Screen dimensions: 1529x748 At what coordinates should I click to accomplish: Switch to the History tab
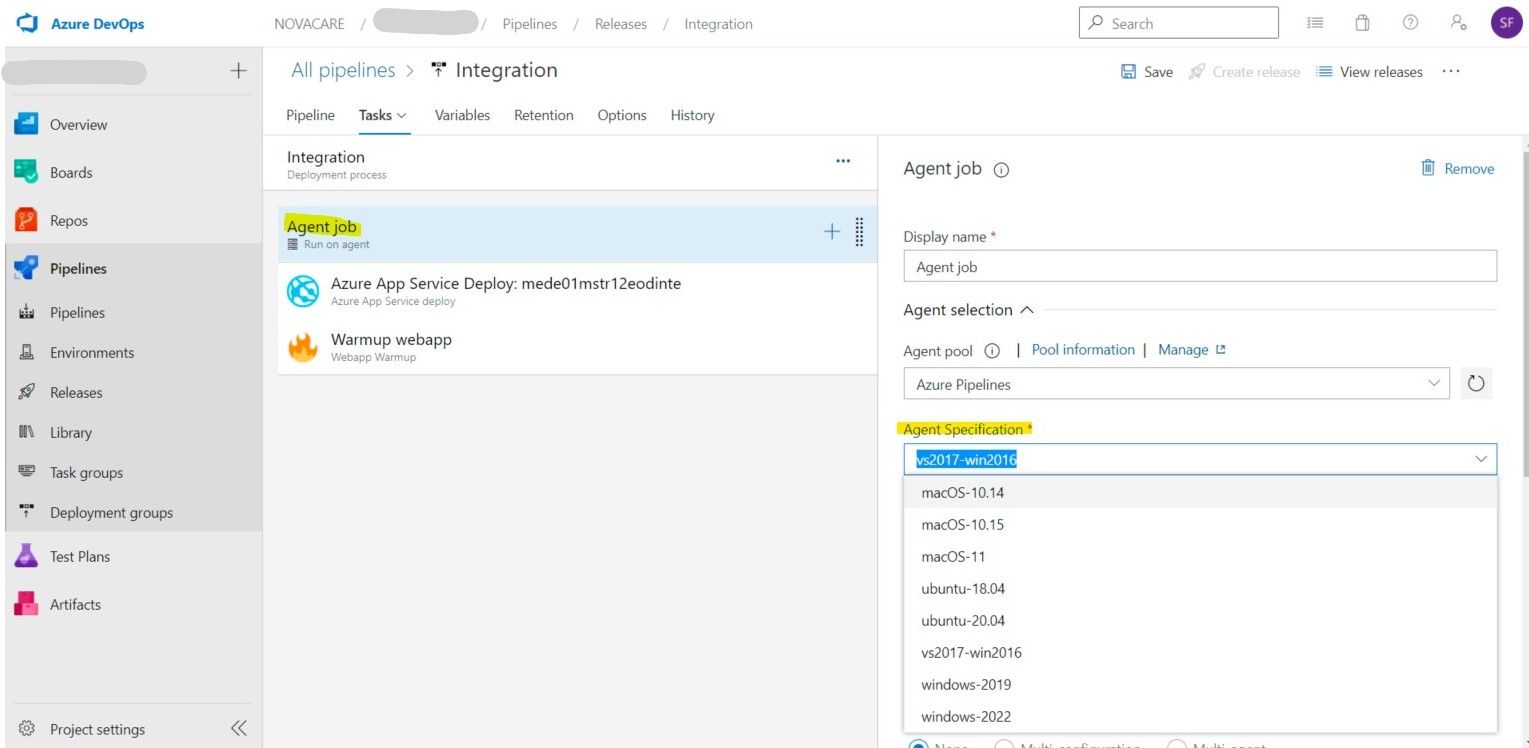coord(692,115)
